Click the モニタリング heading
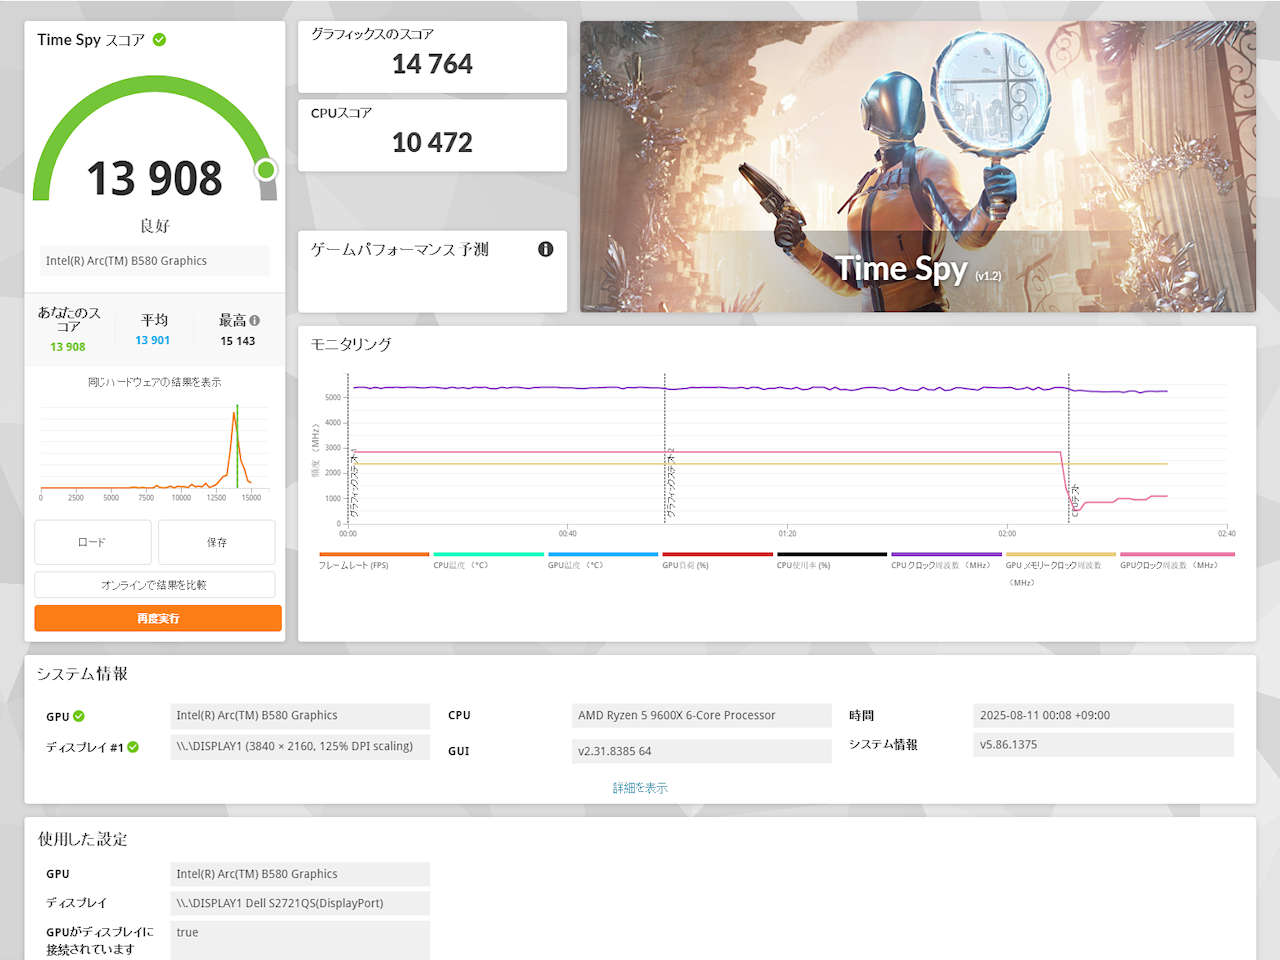Screen dimensions: 1280x960 pos(351,344)
